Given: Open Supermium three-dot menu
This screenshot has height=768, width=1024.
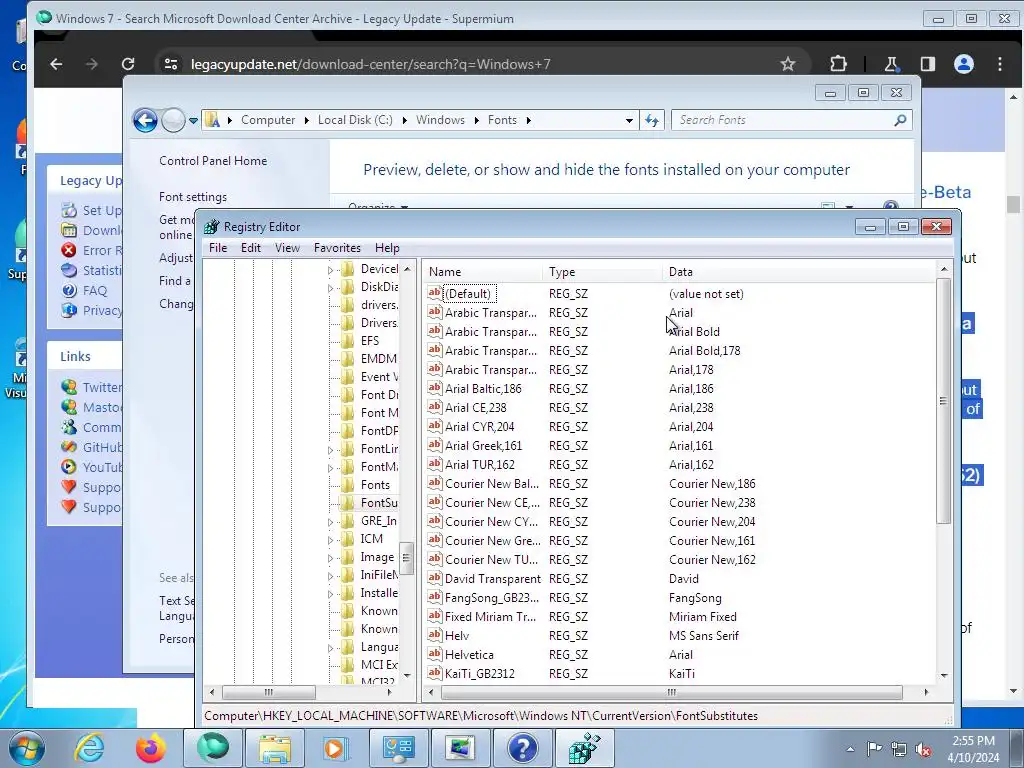Looking at the screenshot, I should [1000, 64].
